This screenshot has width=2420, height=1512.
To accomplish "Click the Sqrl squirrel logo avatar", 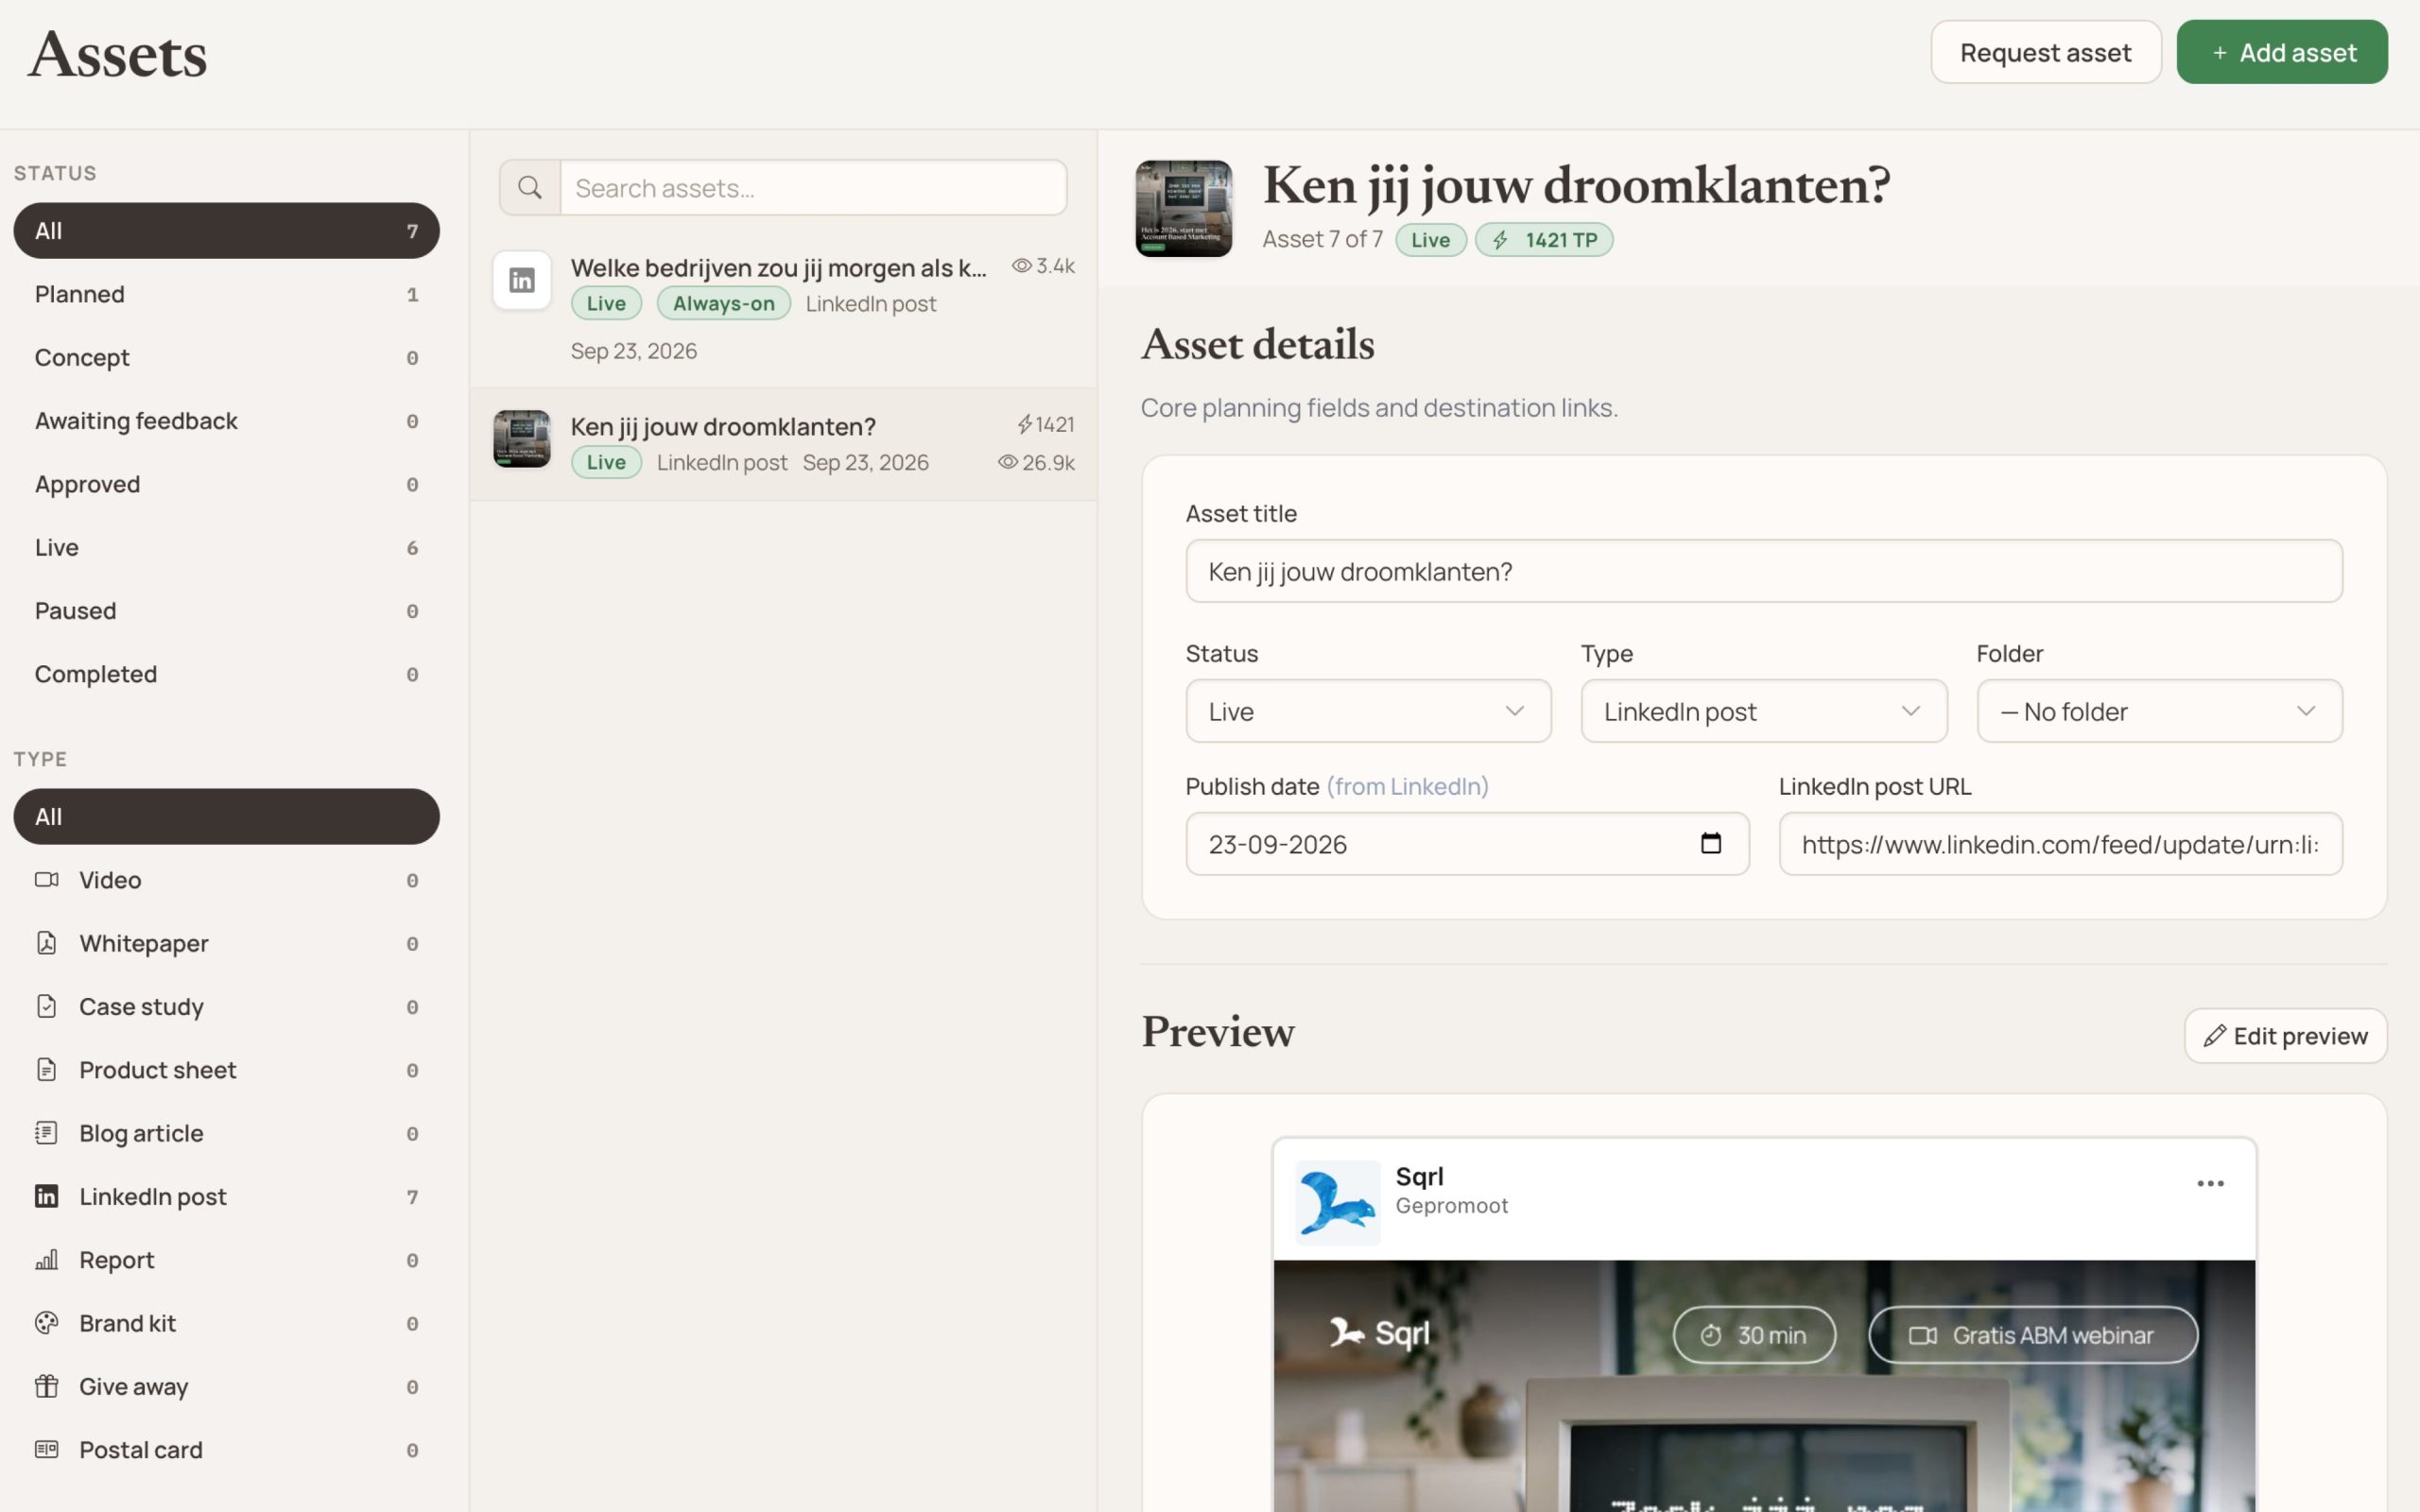I will point(1337,1202).
